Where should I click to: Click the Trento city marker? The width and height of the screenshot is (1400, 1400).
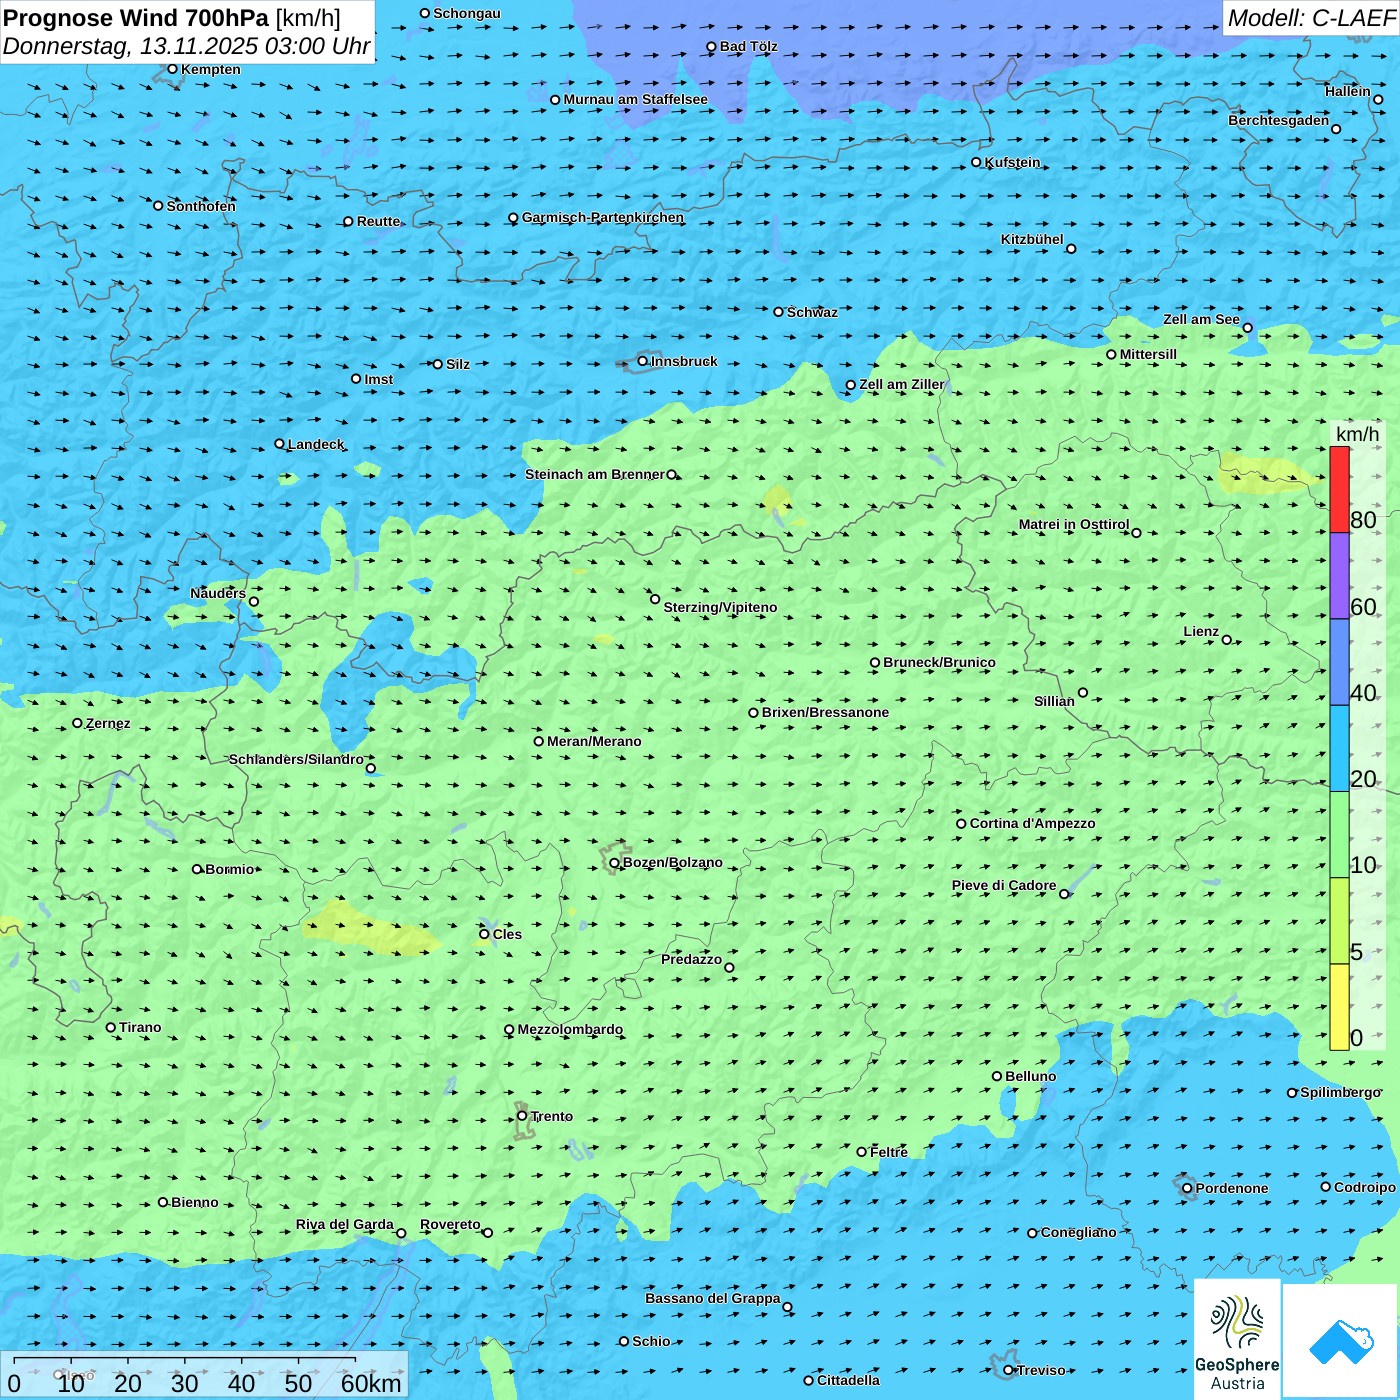point(522,1116)
